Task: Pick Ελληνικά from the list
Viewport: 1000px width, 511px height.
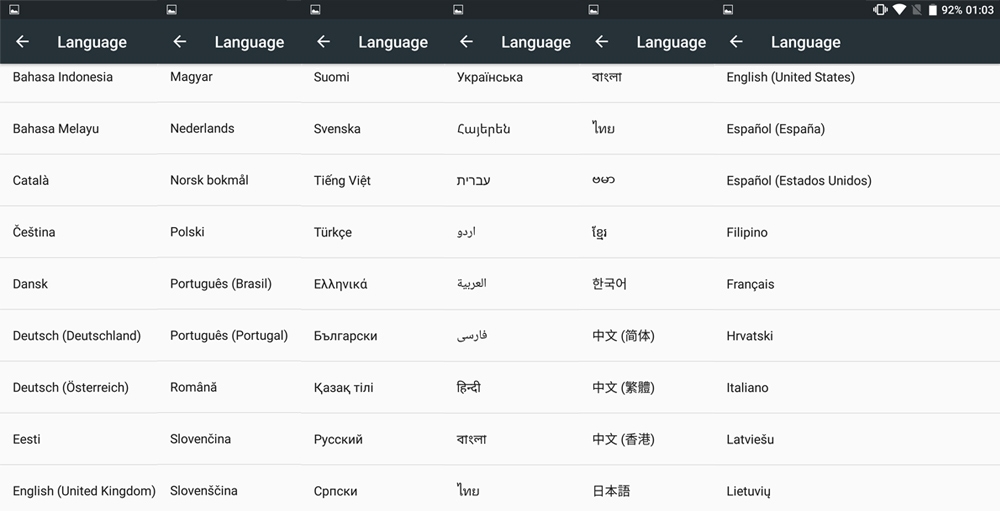Action: coord(340,284)
